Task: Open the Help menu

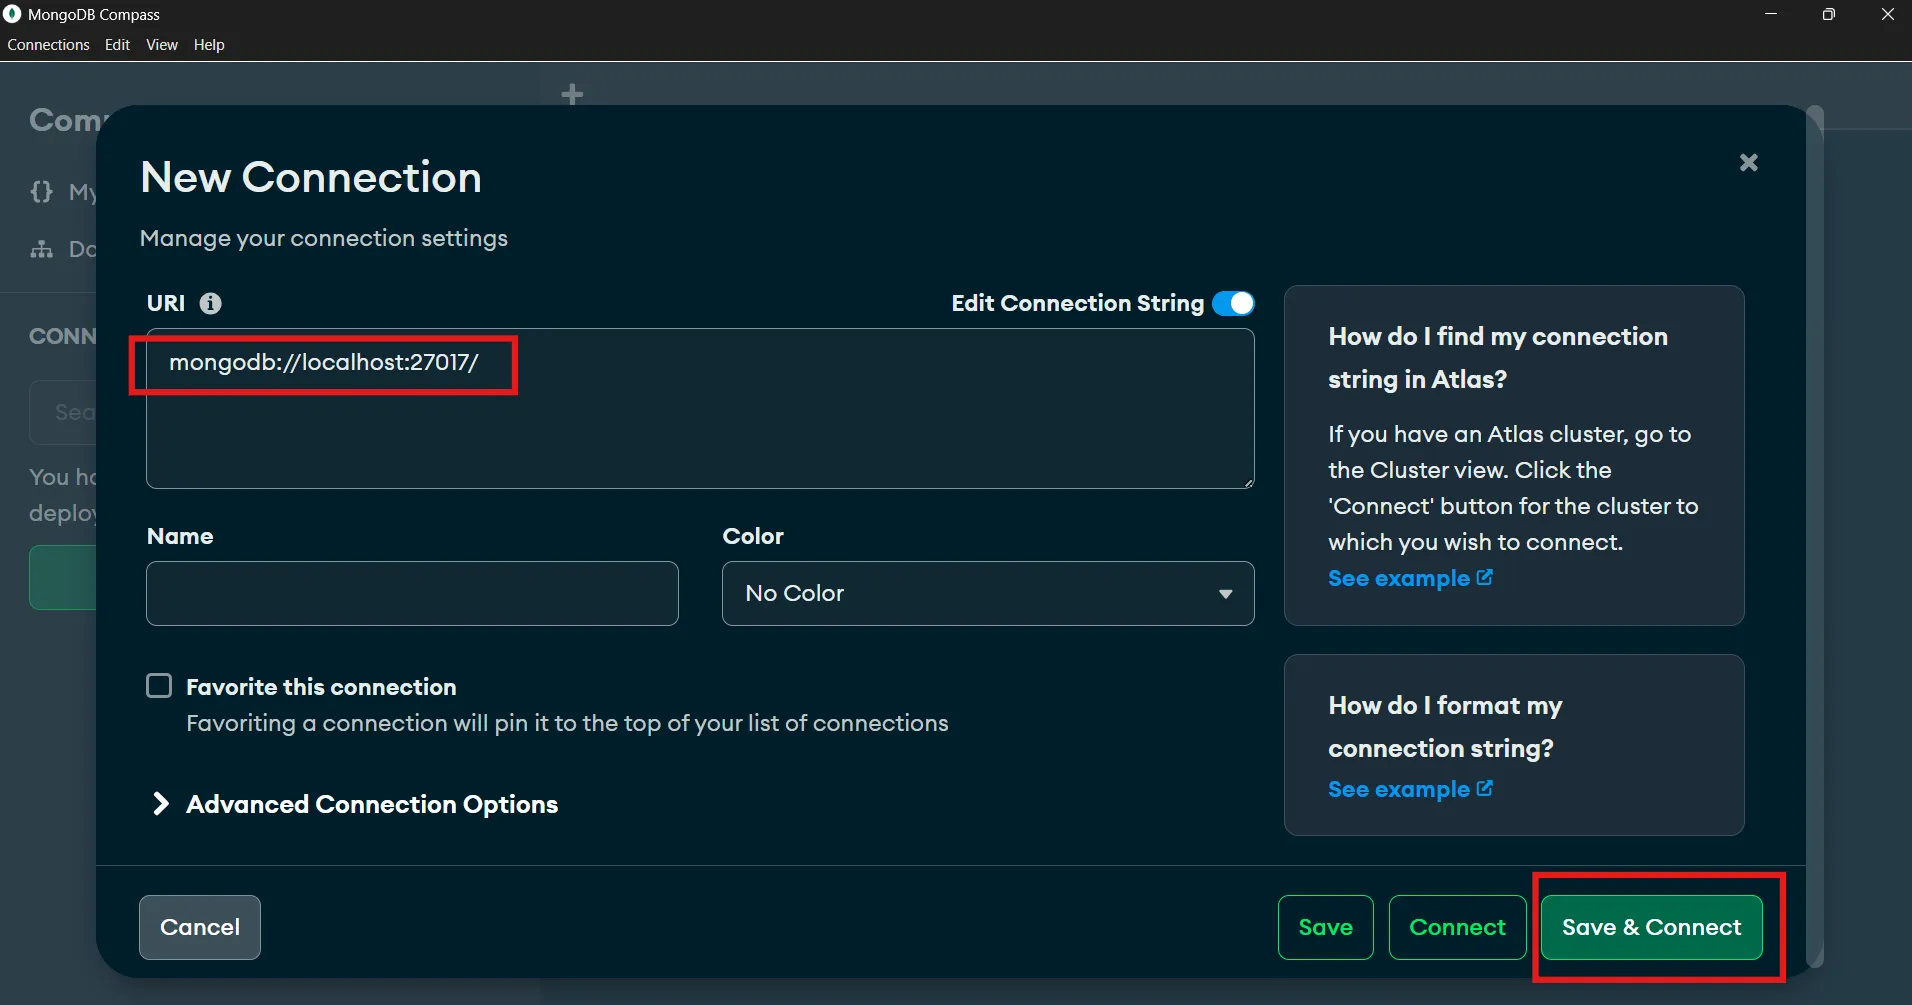Action: tap(209, 45)
